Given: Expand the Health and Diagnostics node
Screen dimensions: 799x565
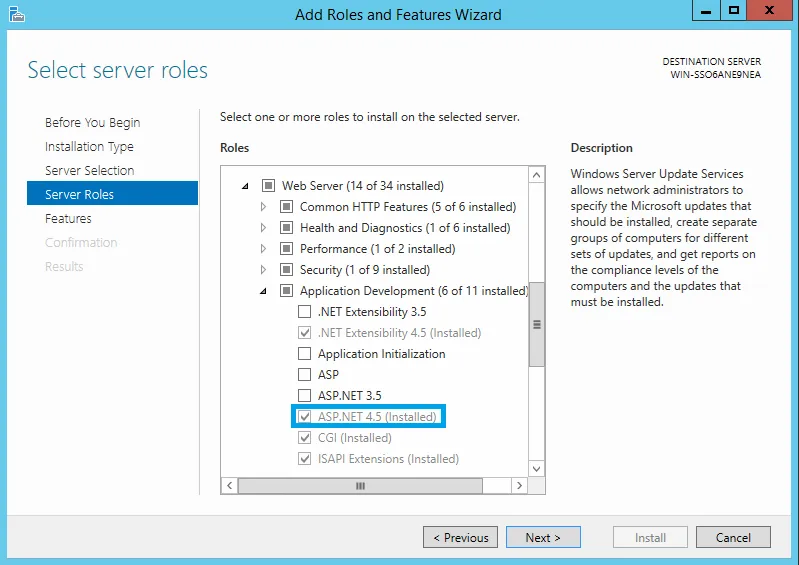Looking at the screenshot, I should (264, 228).
